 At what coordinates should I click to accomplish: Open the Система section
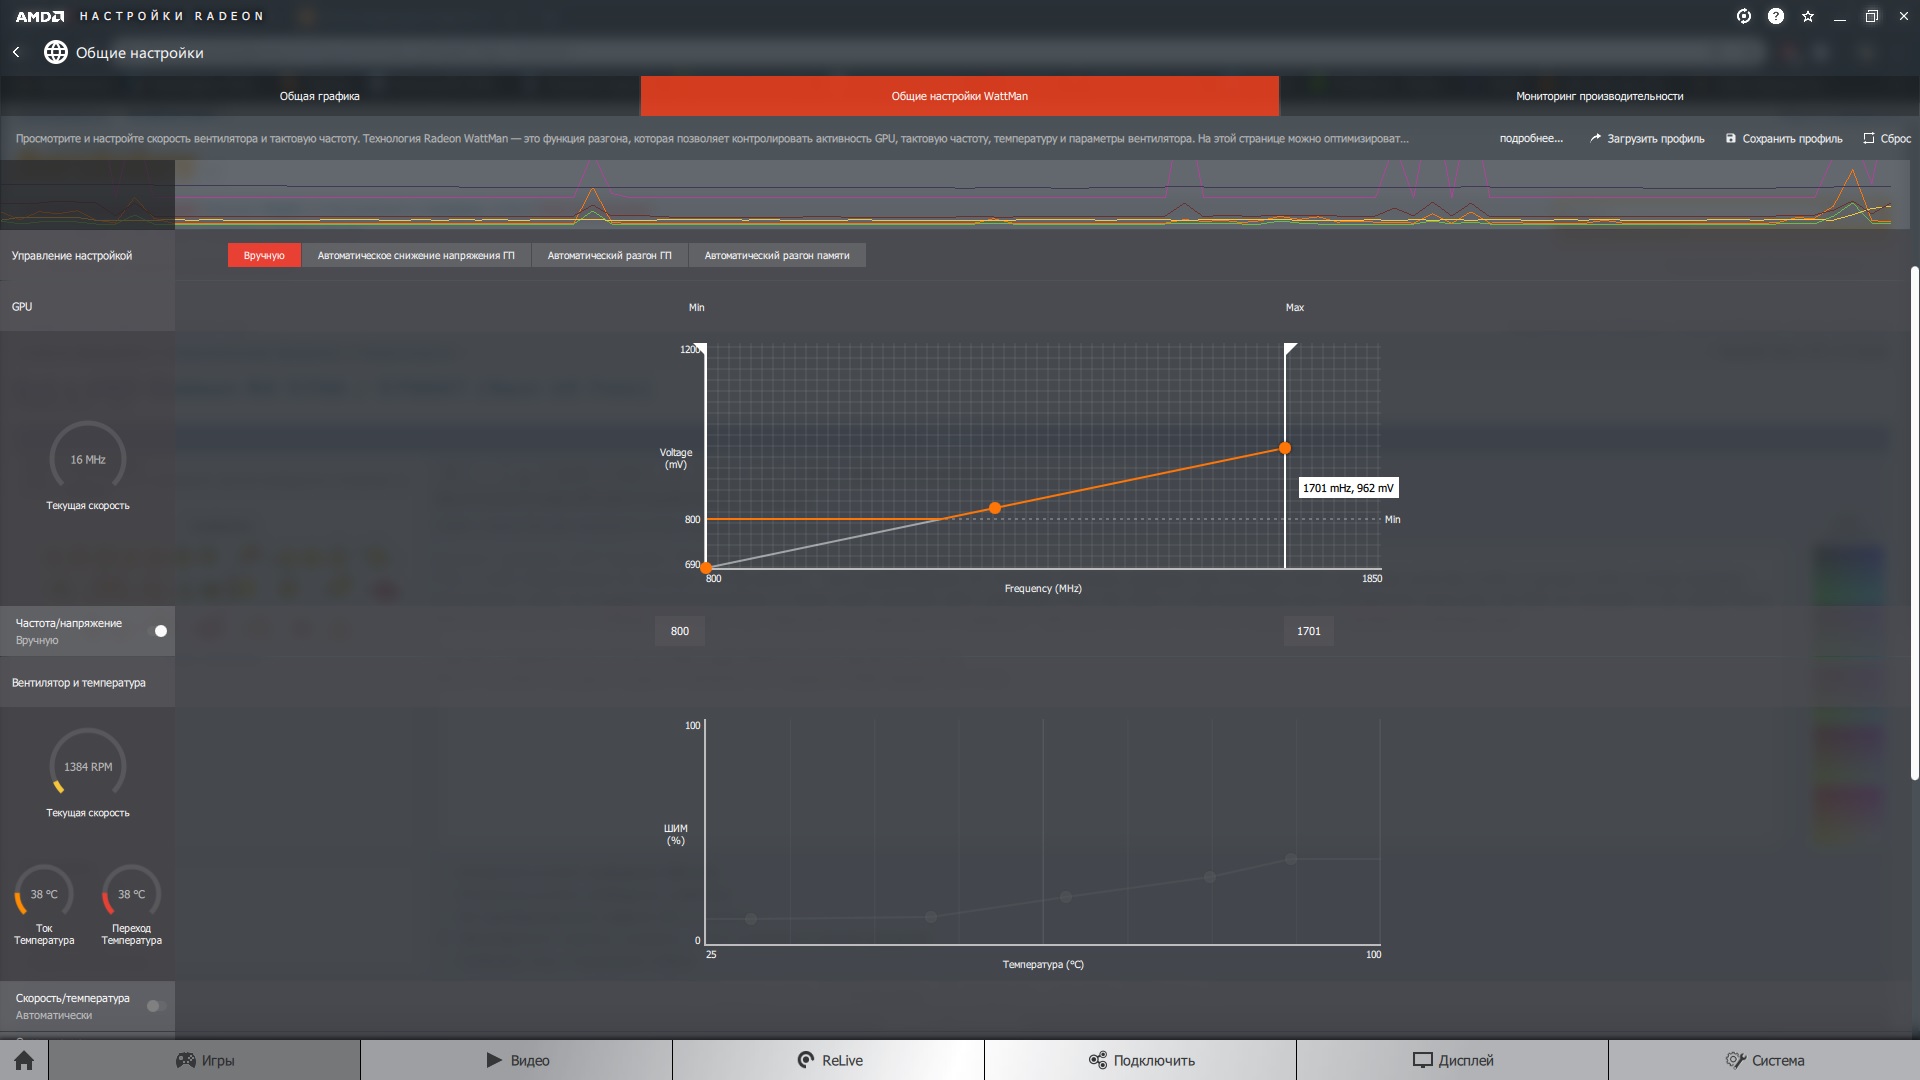1764,1060
